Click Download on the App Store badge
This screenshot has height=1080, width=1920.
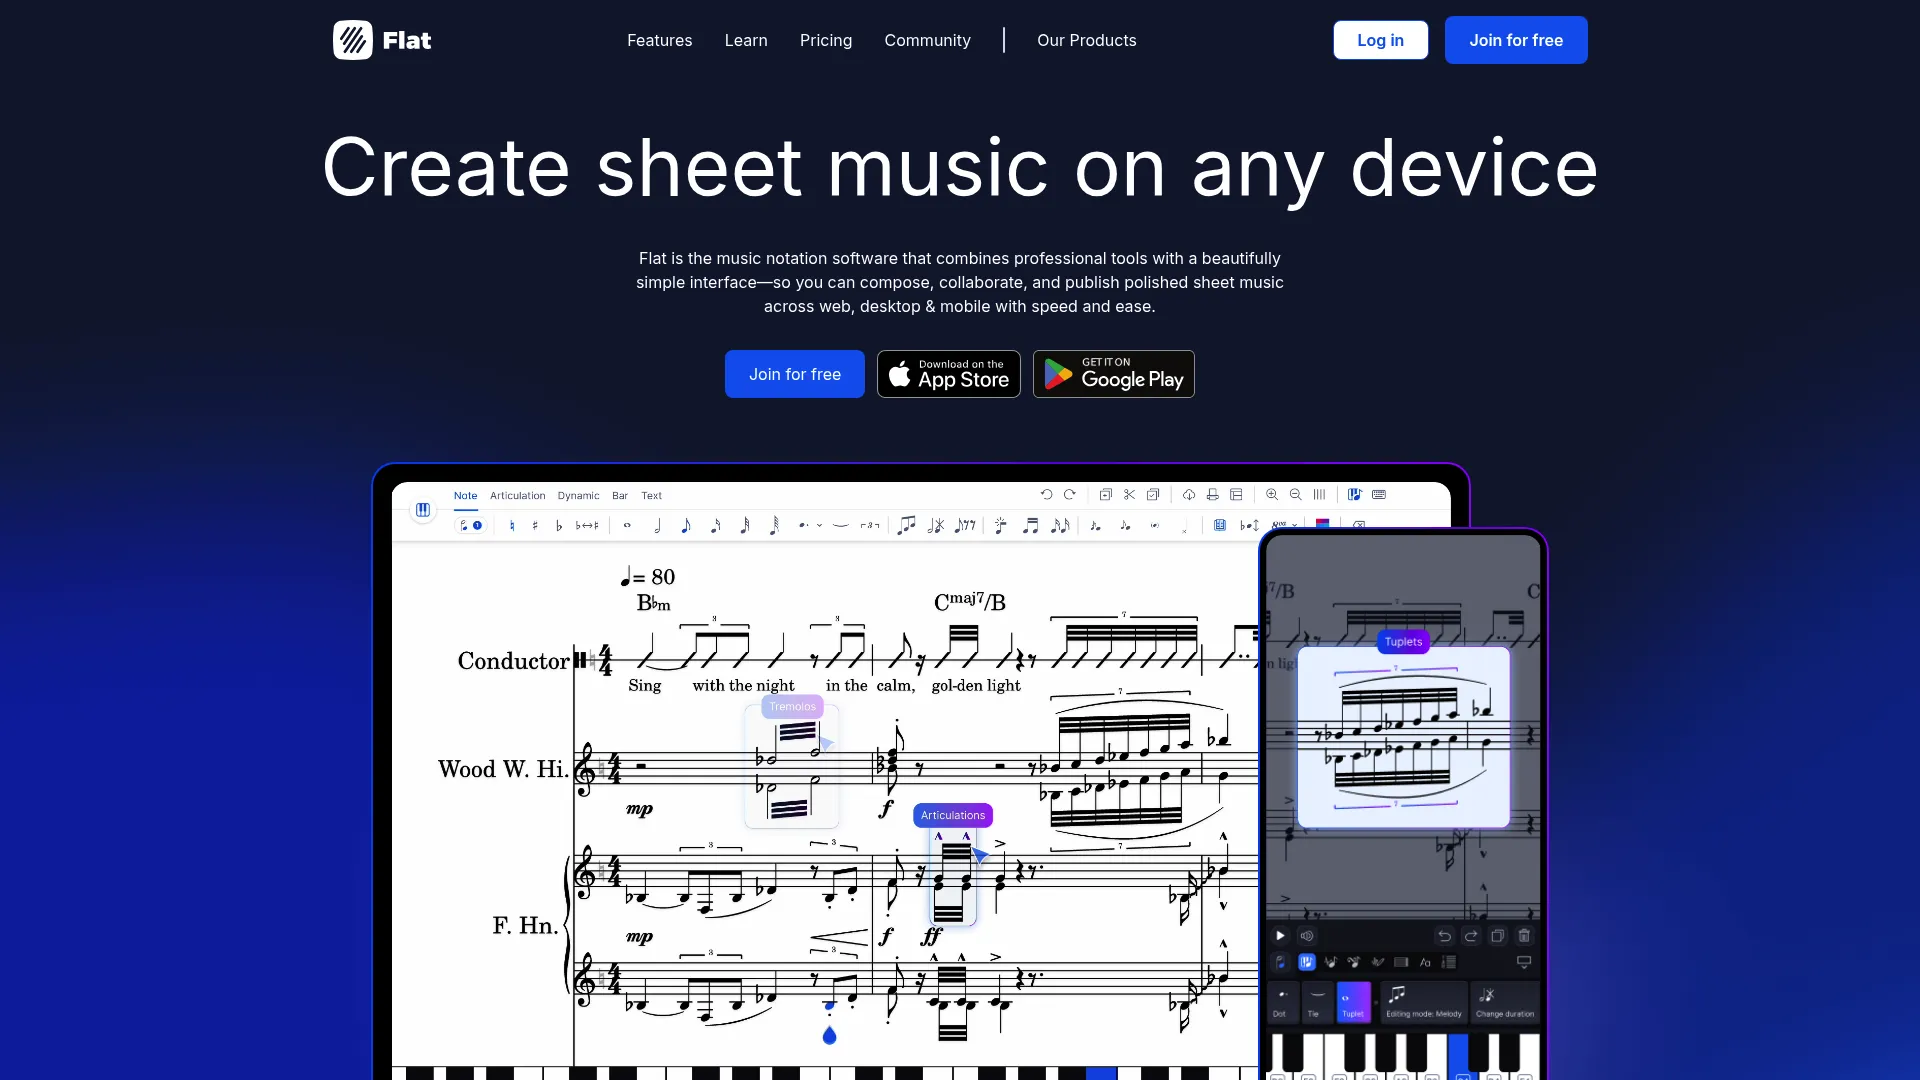pos(949,374)
